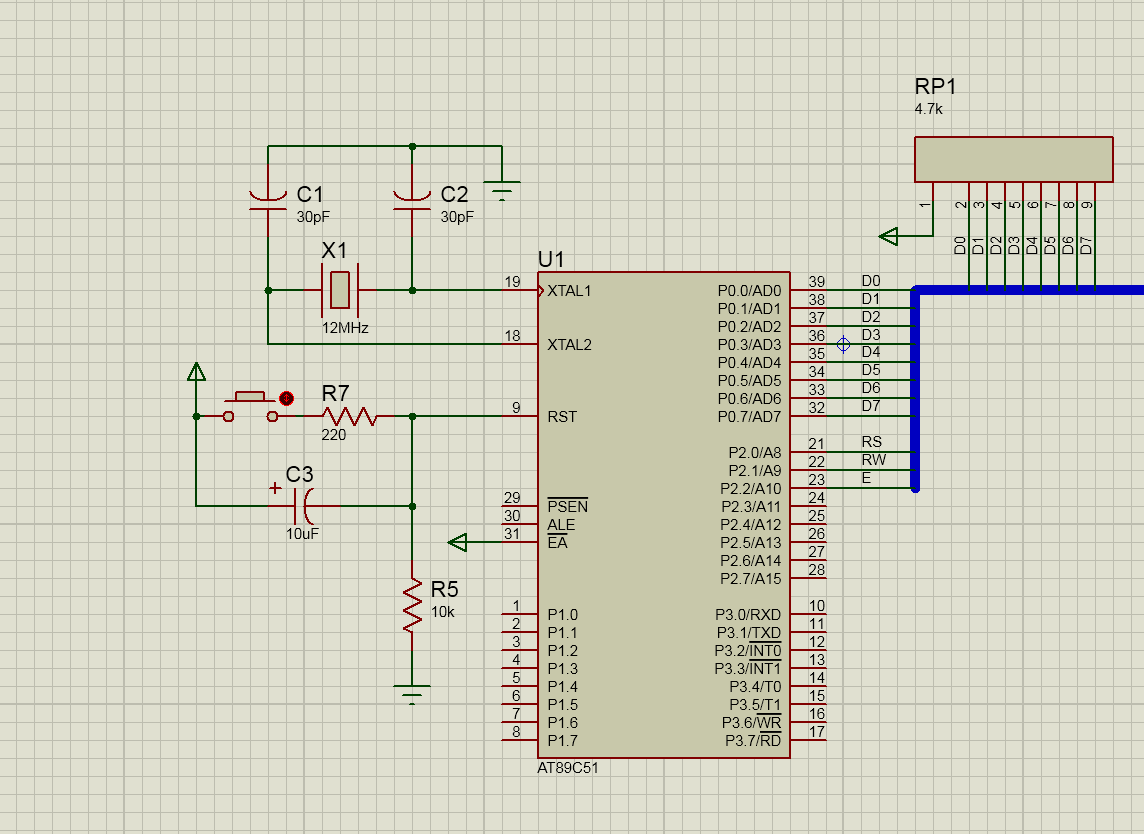Click the D7 net label beside pin 32
The width and height of the screenshot is (1144, 834).
pos(870,406)
